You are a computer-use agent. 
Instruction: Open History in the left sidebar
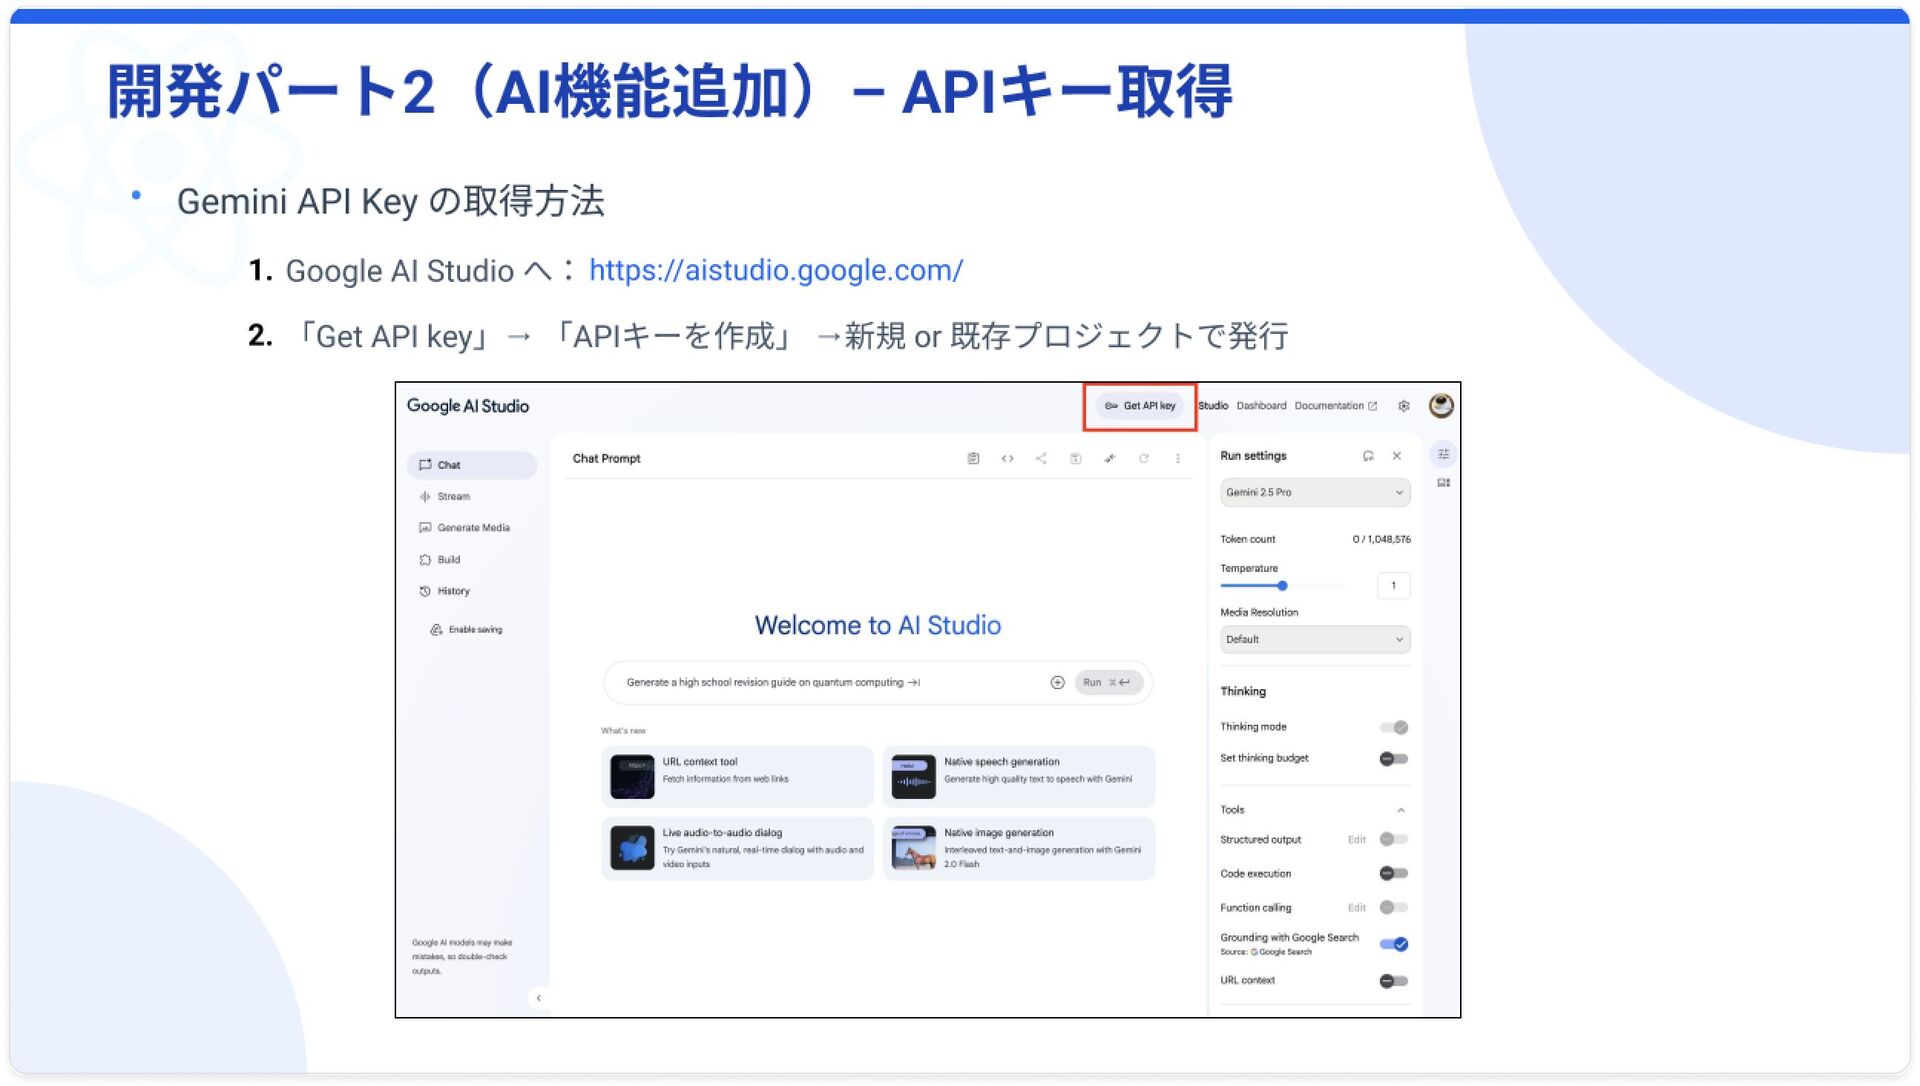click(472, 591)
